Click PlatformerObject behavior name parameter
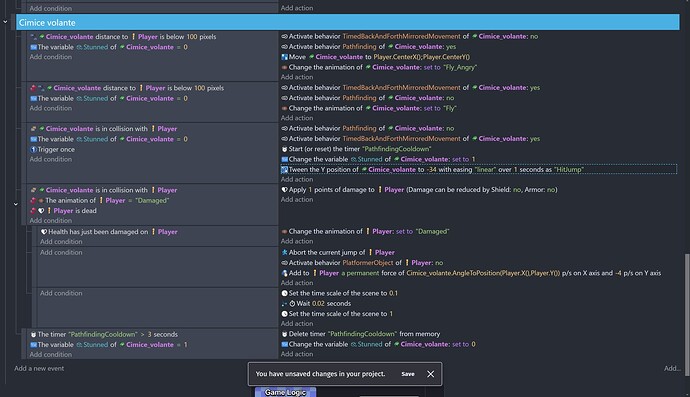690x397 pixels. [x=367, y=263]
